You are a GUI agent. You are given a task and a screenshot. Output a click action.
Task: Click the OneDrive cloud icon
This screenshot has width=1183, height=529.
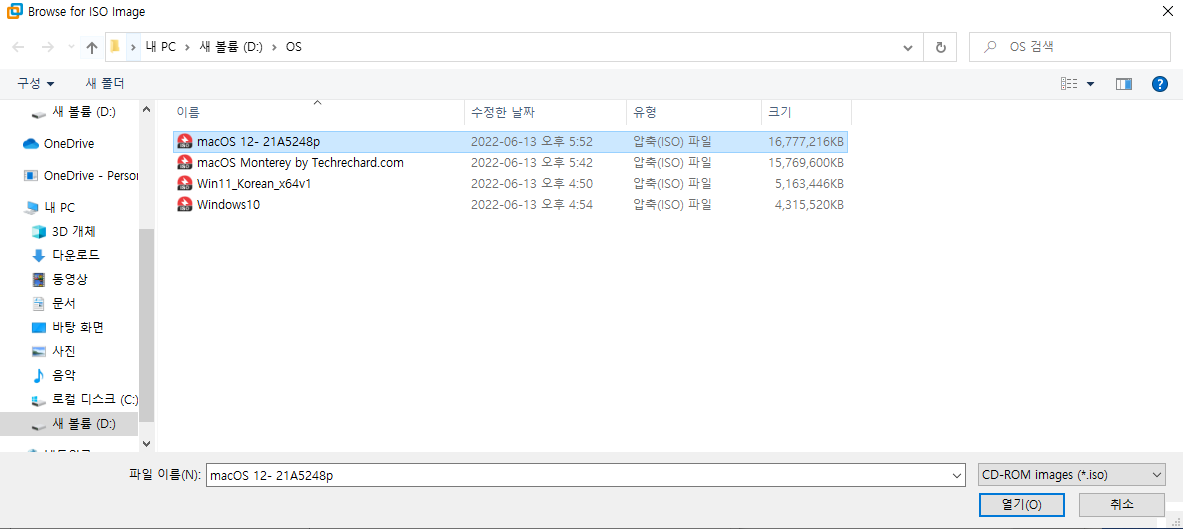pyautogui.click(x=31, y=143)
